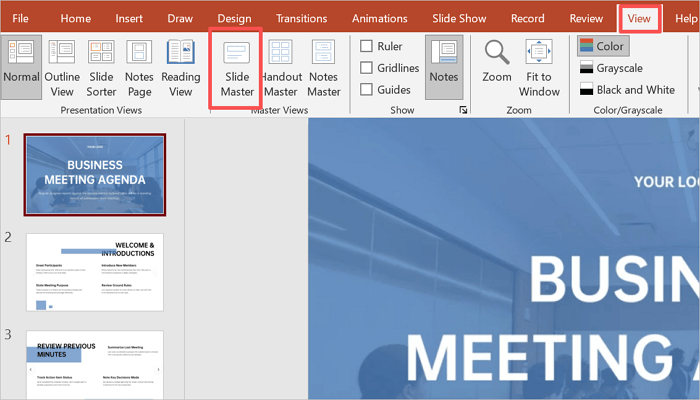
Task: Select slide 3 Review Previous Minutes thumbnail
Action: click(x=95, y=364)
